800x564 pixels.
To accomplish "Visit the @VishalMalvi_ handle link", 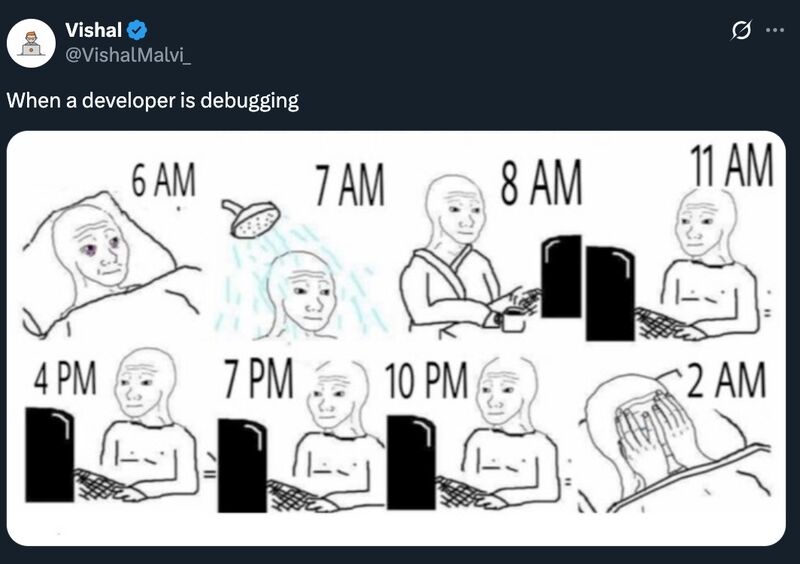I will tap(128, 54).
